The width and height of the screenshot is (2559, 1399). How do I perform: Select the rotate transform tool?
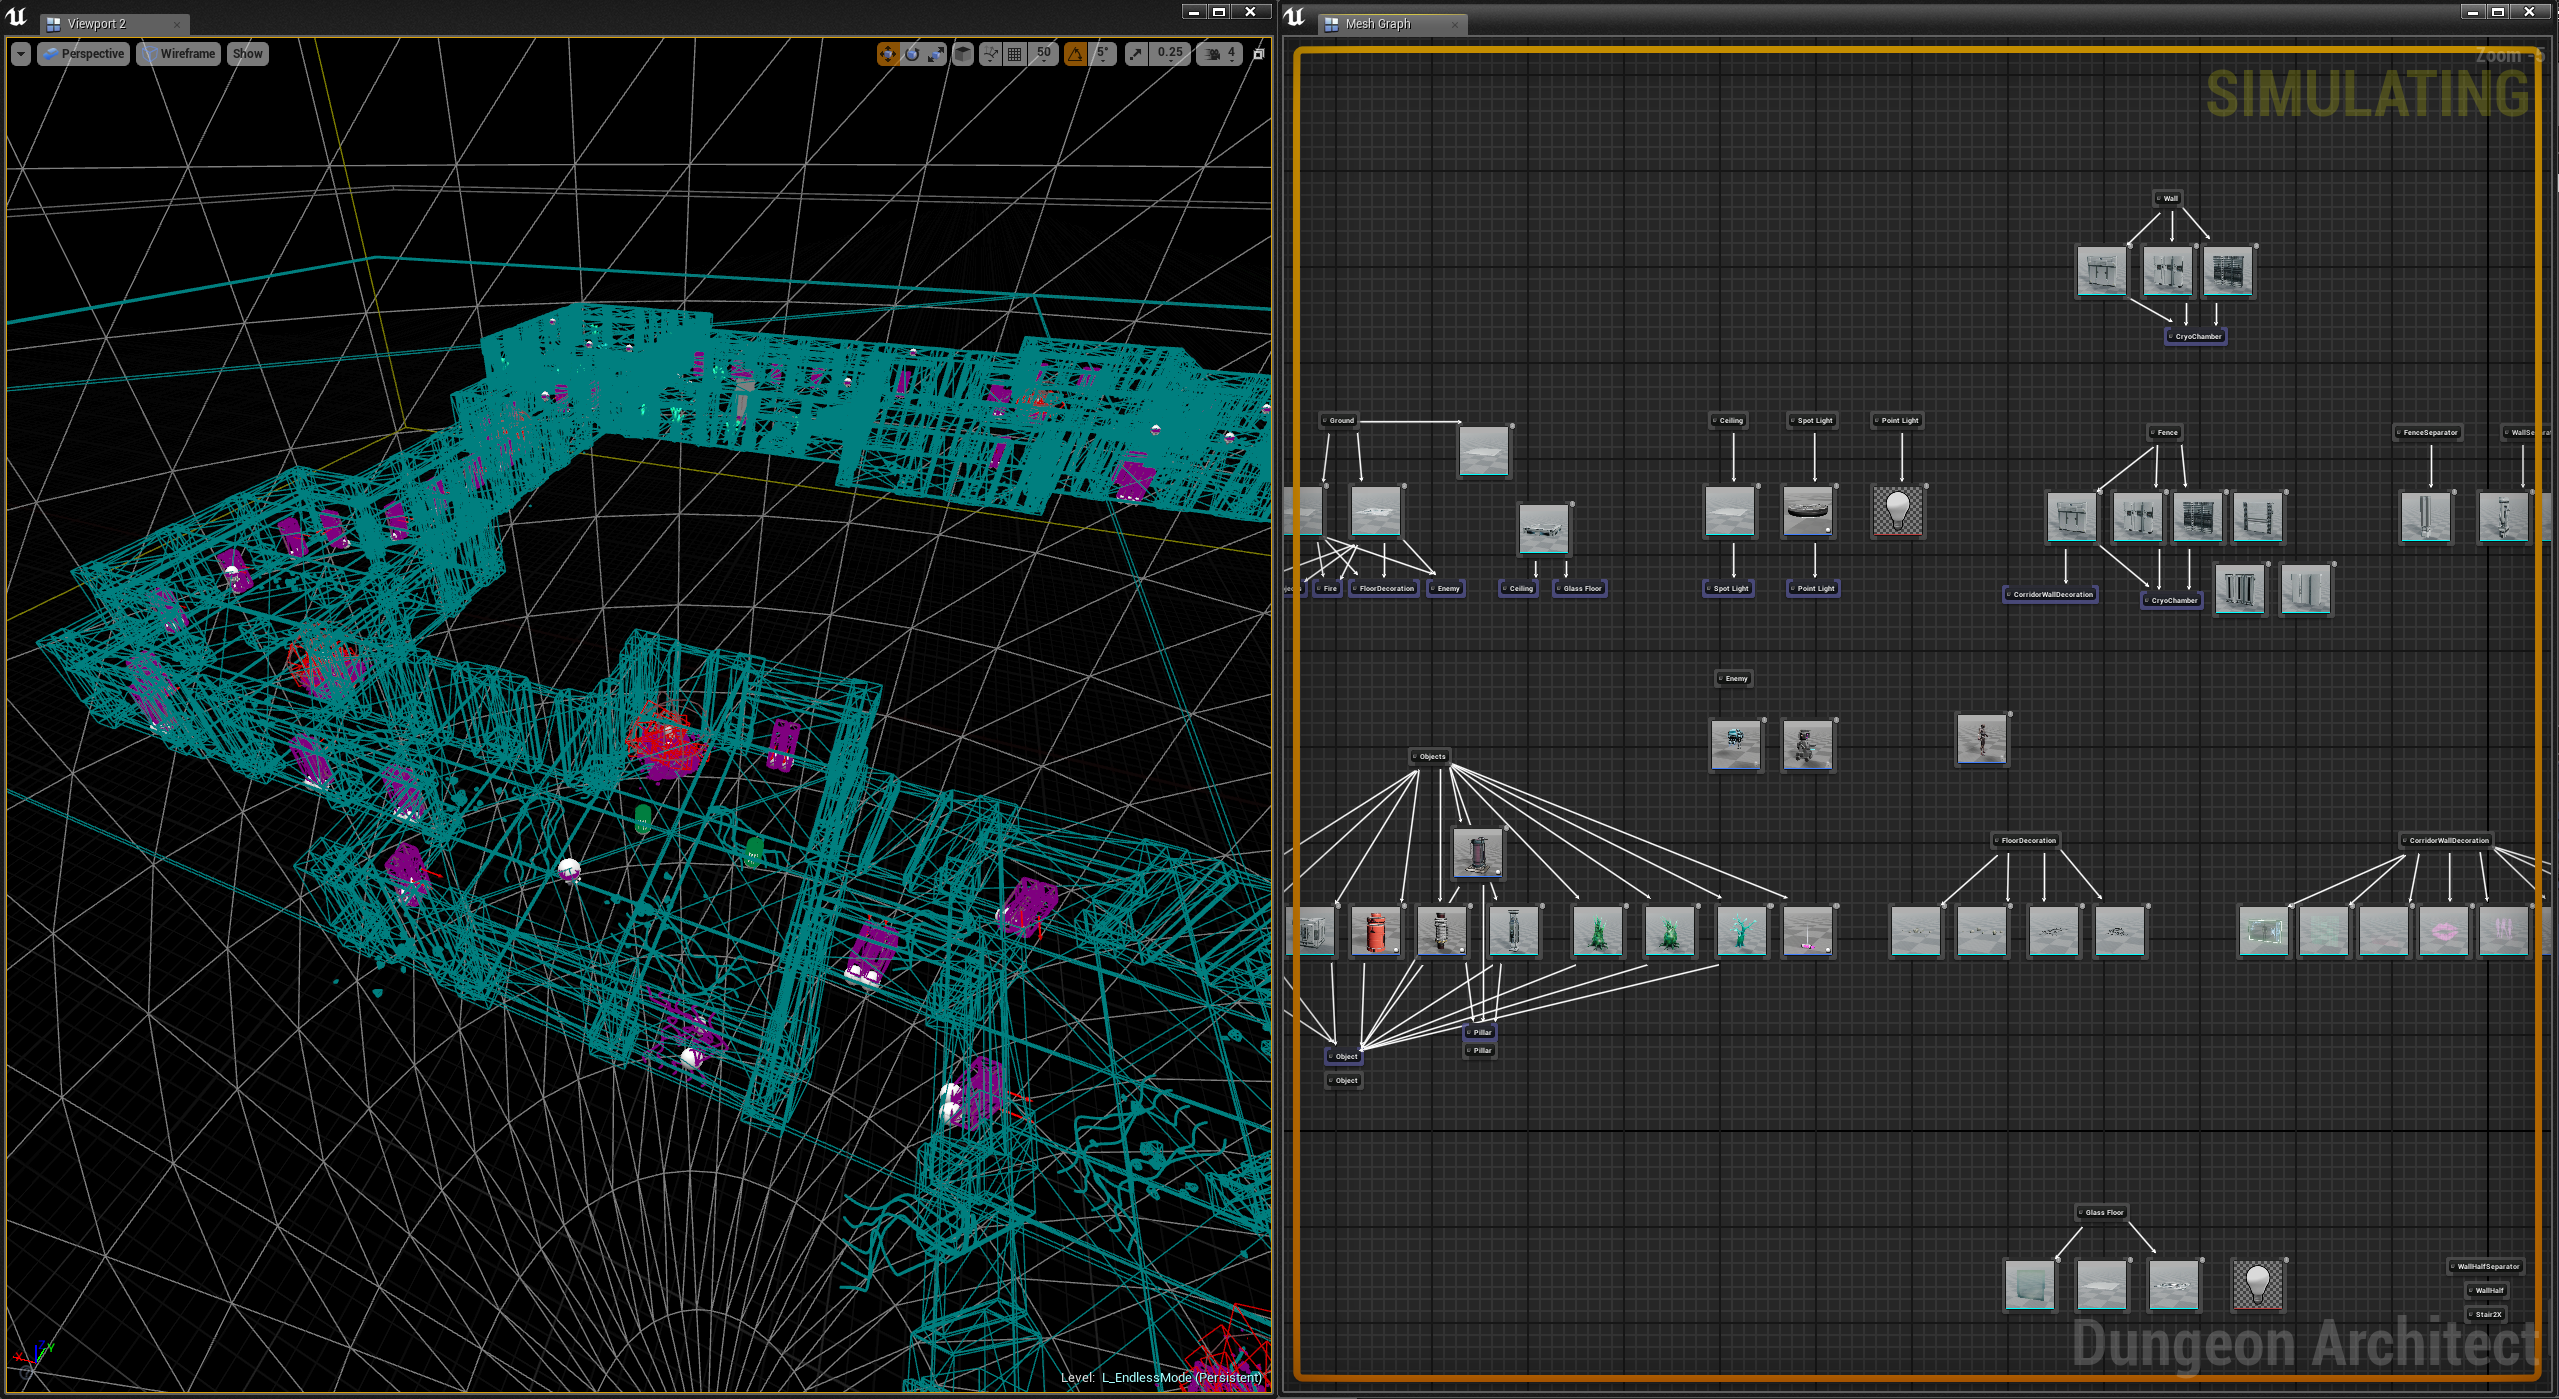911,54
